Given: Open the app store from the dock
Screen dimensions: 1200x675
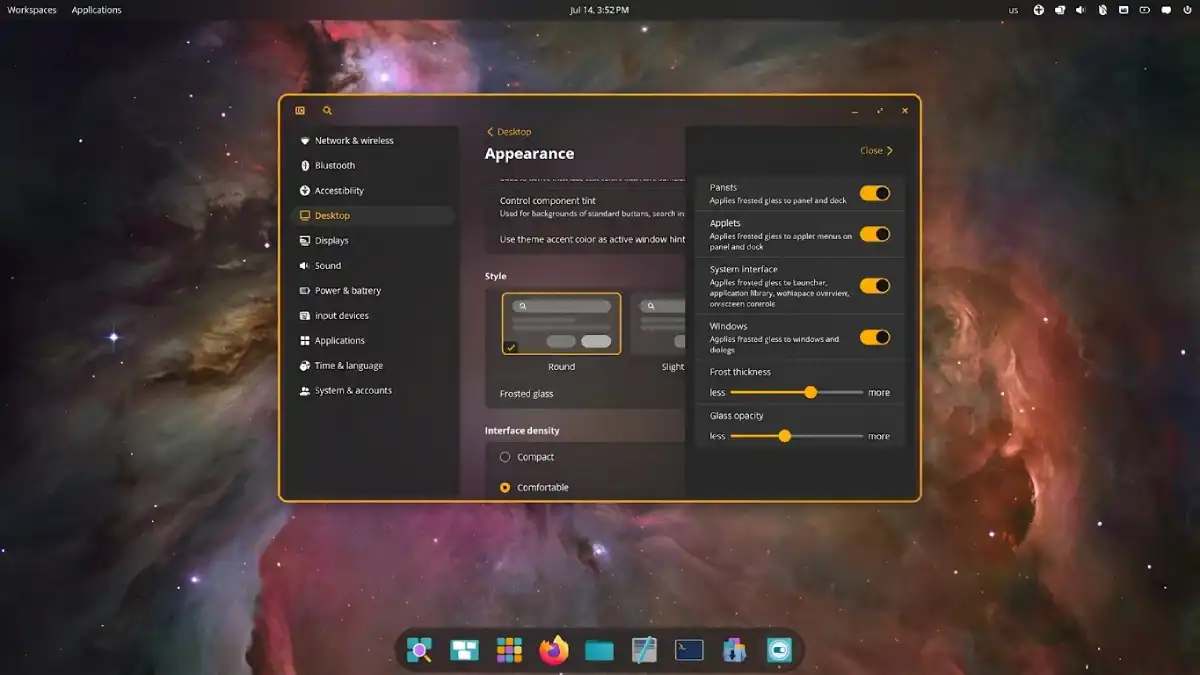Looking at the screenshot, I should click(734, 651).
